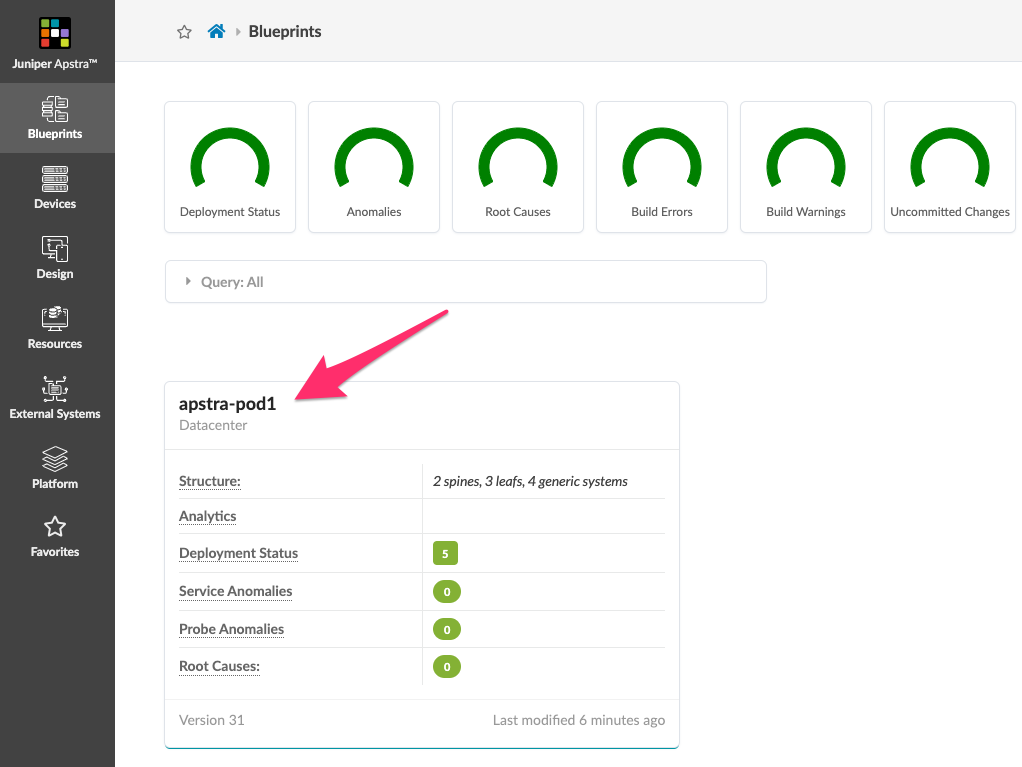Click the Build Errors gauge card
This screenshot has width=1022, height=767.
(x=662, y=167)
